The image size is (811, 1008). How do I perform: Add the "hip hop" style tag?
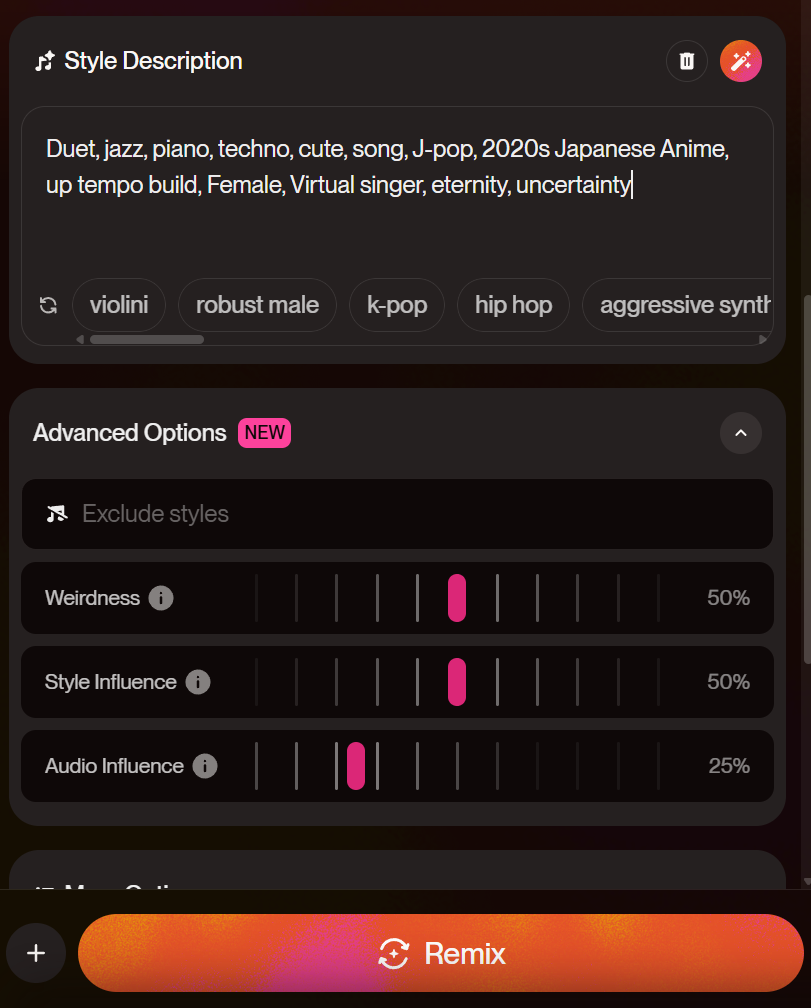point(513,305)
